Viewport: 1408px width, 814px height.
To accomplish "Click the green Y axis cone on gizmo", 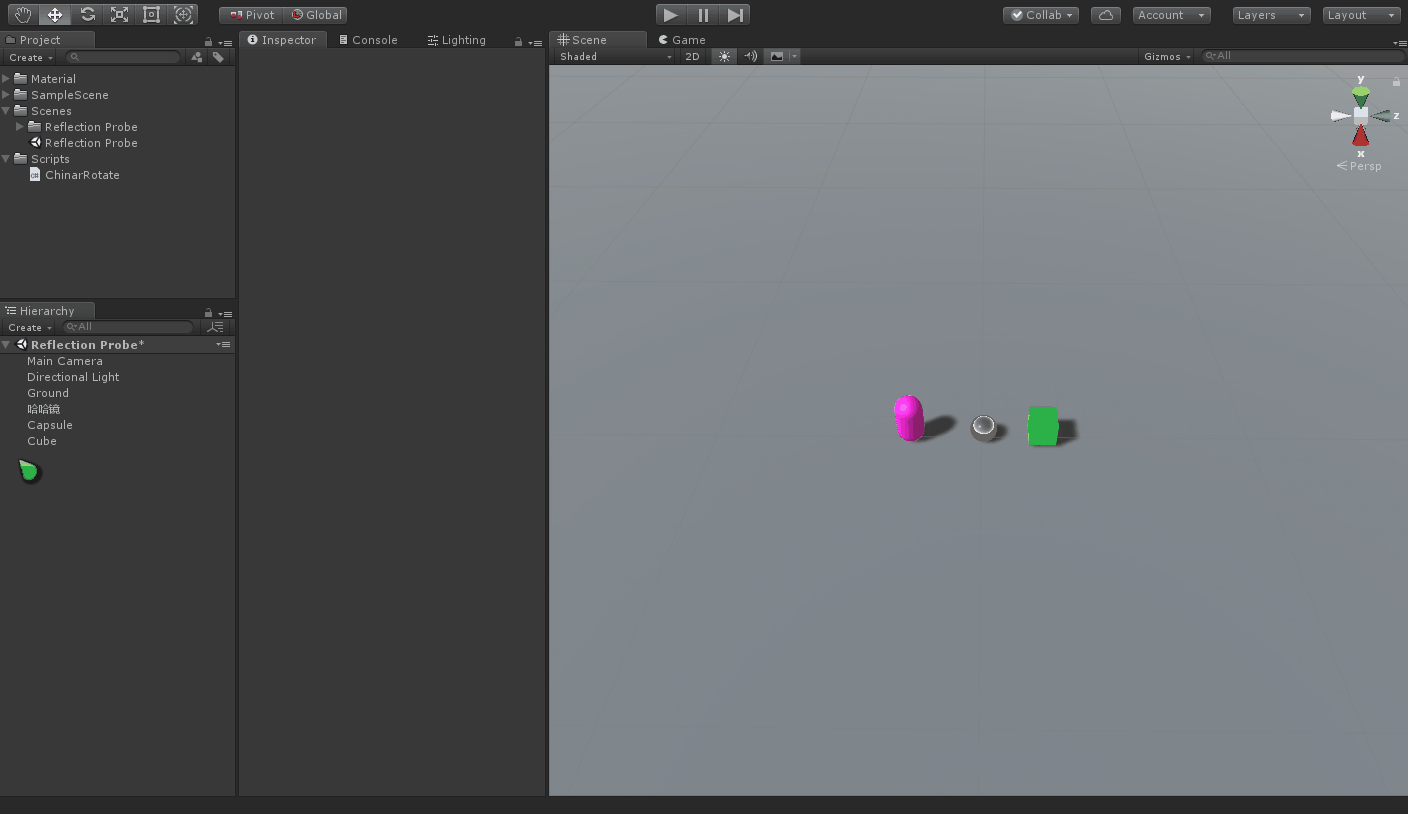I will pyautogui.click(x=1361, y=96).
